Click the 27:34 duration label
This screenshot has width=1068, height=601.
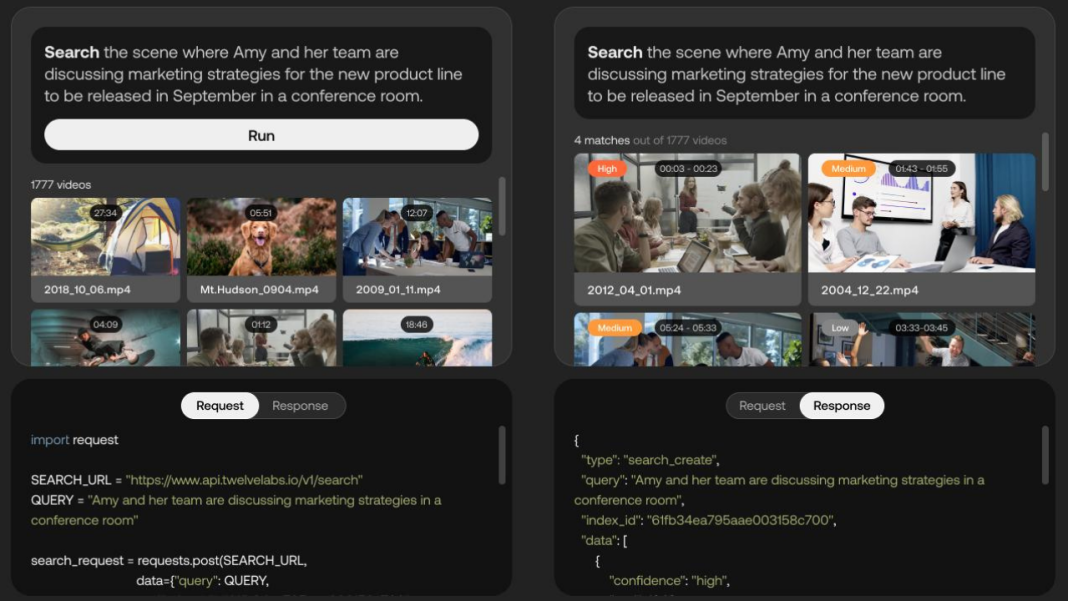coord(105,213)
